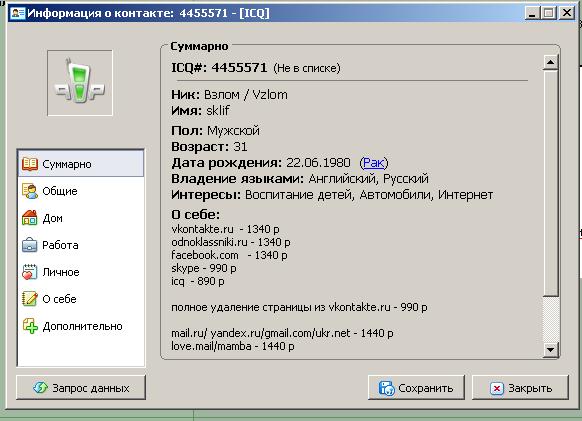Click the disk icon on Сохранить
The width and height of the screenshot is (582, 421).
(386, 388)
